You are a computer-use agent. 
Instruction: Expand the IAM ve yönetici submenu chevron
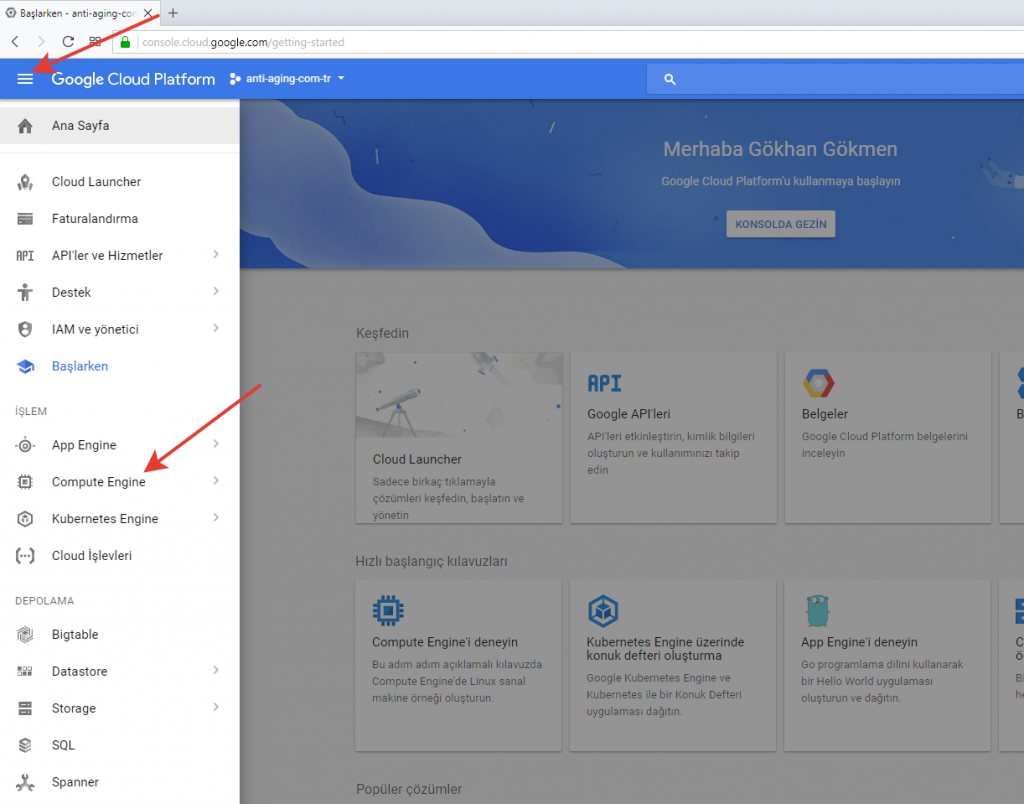216,329
